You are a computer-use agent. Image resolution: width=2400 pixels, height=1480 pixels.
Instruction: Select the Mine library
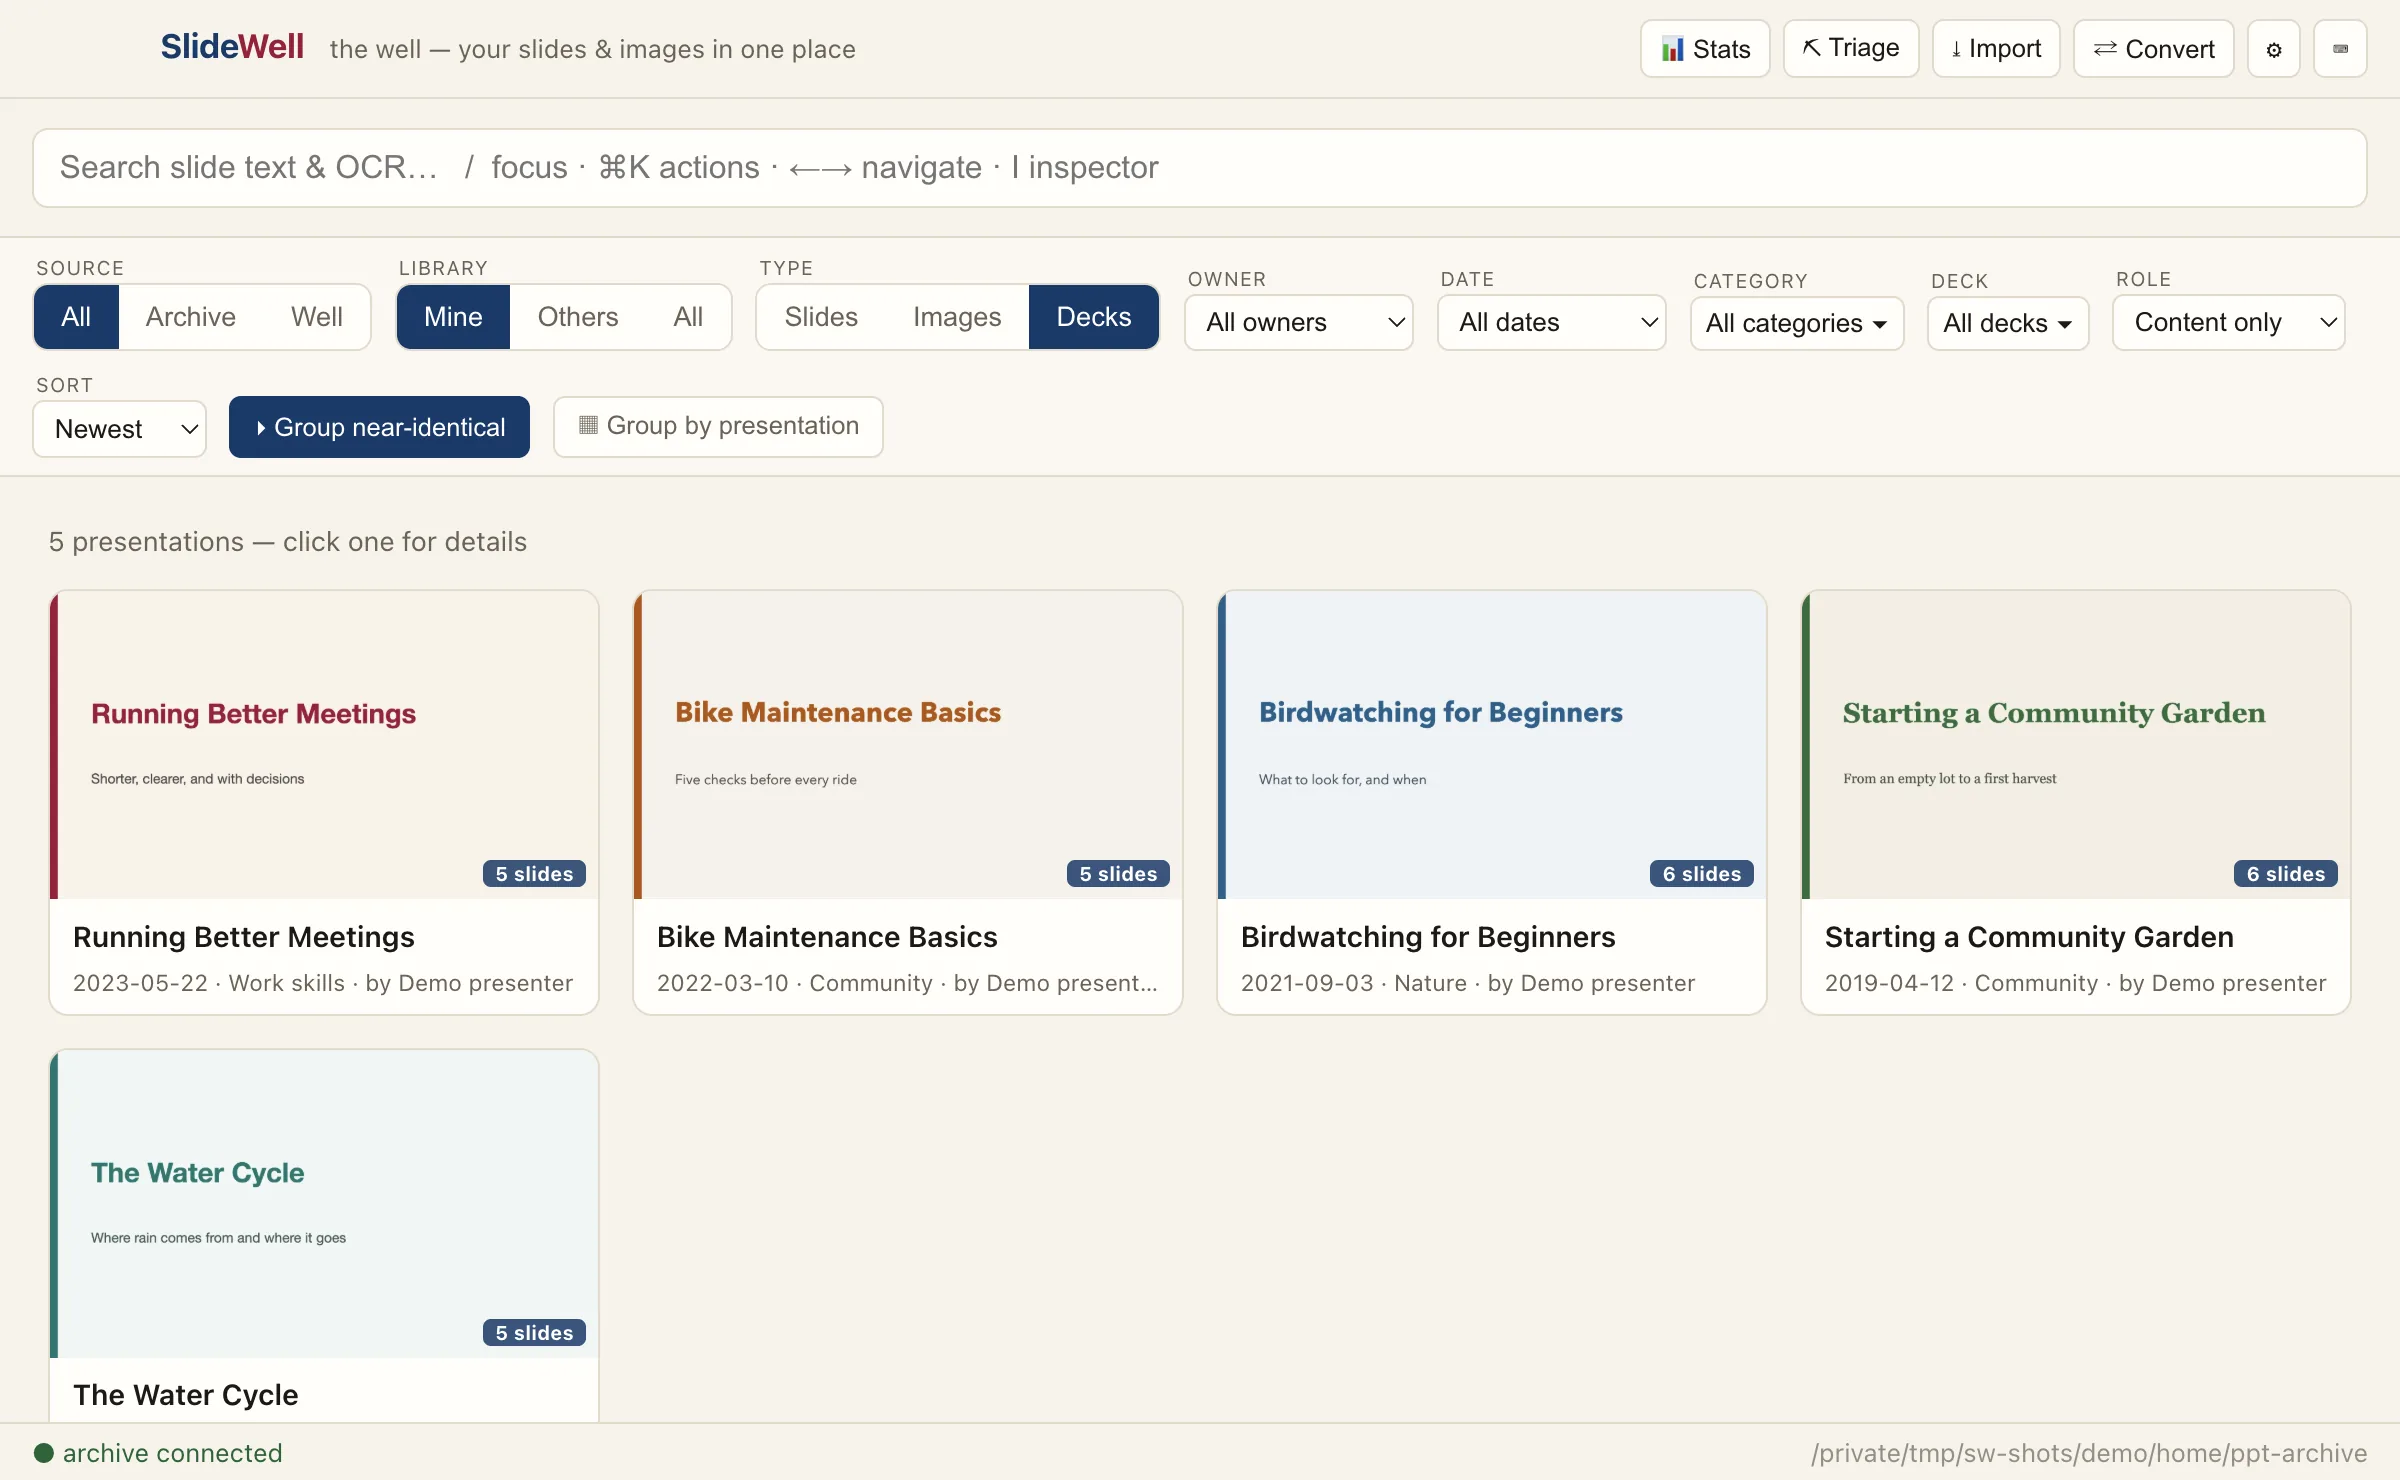(453, 317)
